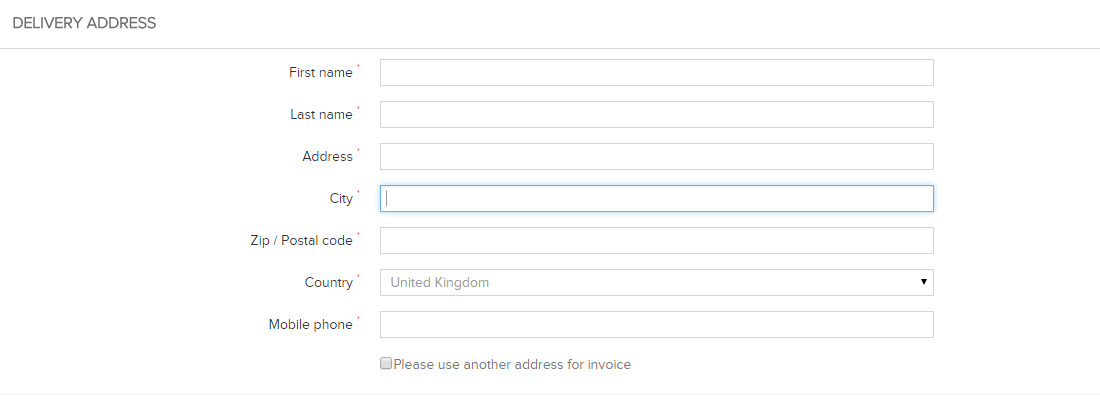
Task: Click the 'DELIVERY ADDRESS' section heading
Action: [84, 23]
